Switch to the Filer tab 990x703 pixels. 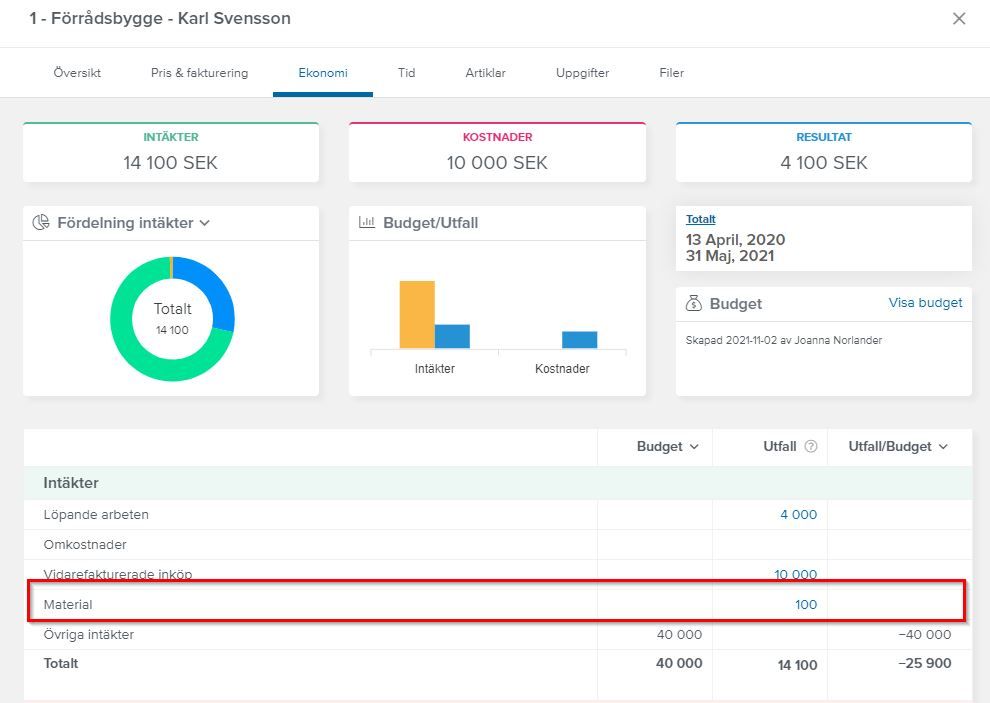coord(672,73)
